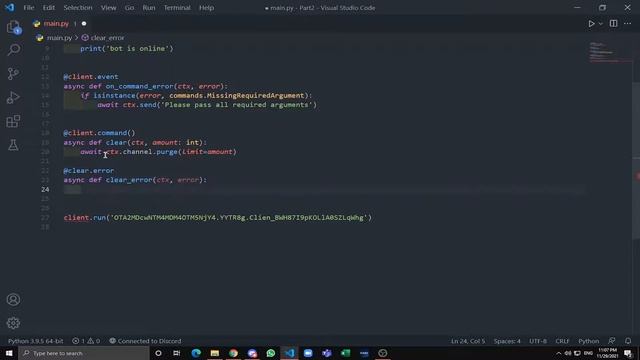The height and width of the screenshot is (360, 640).
Task: Open the Windows Start menu
Action: tap(9, 353)
